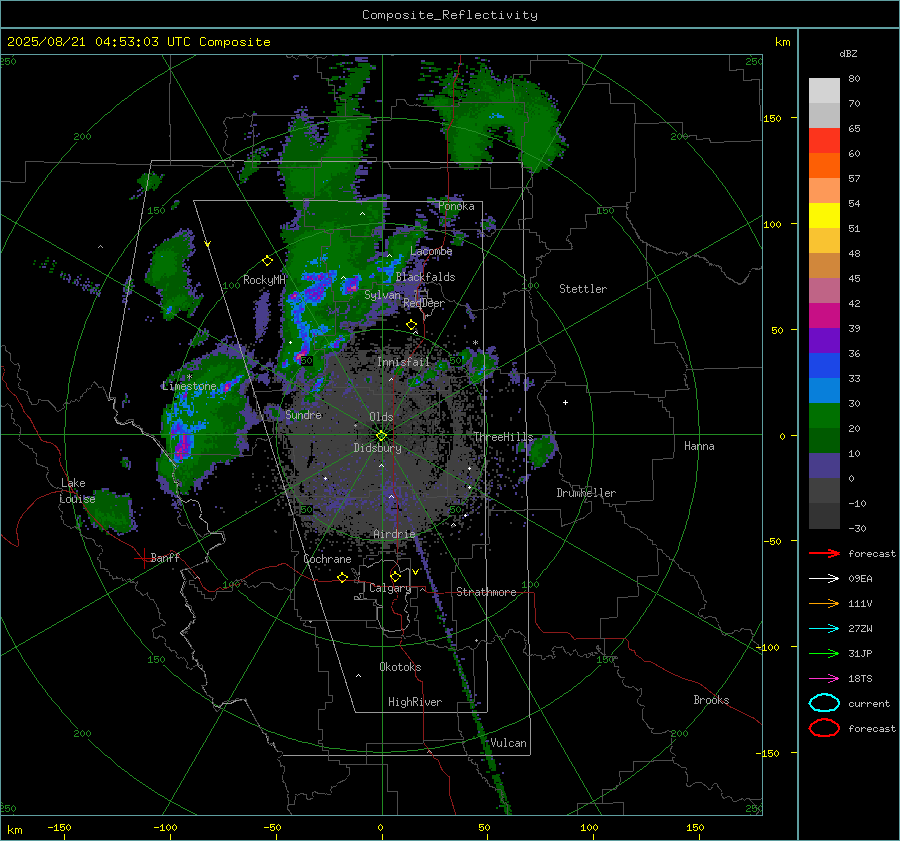Click the yellow diamond marker near RockyMH
This screenshot has height=841, width=900.
[267, 261]
